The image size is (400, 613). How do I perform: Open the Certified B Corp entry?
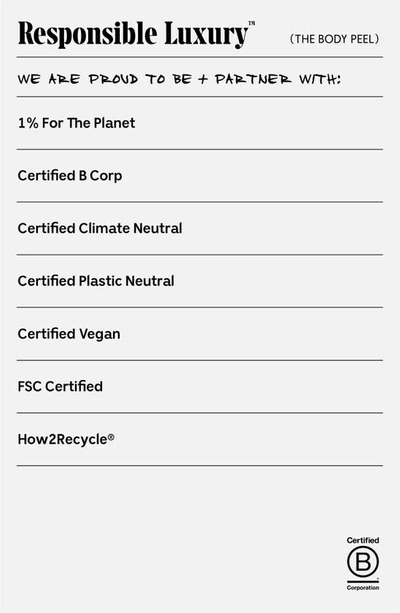pyautogui.click(x=199, y=176)
